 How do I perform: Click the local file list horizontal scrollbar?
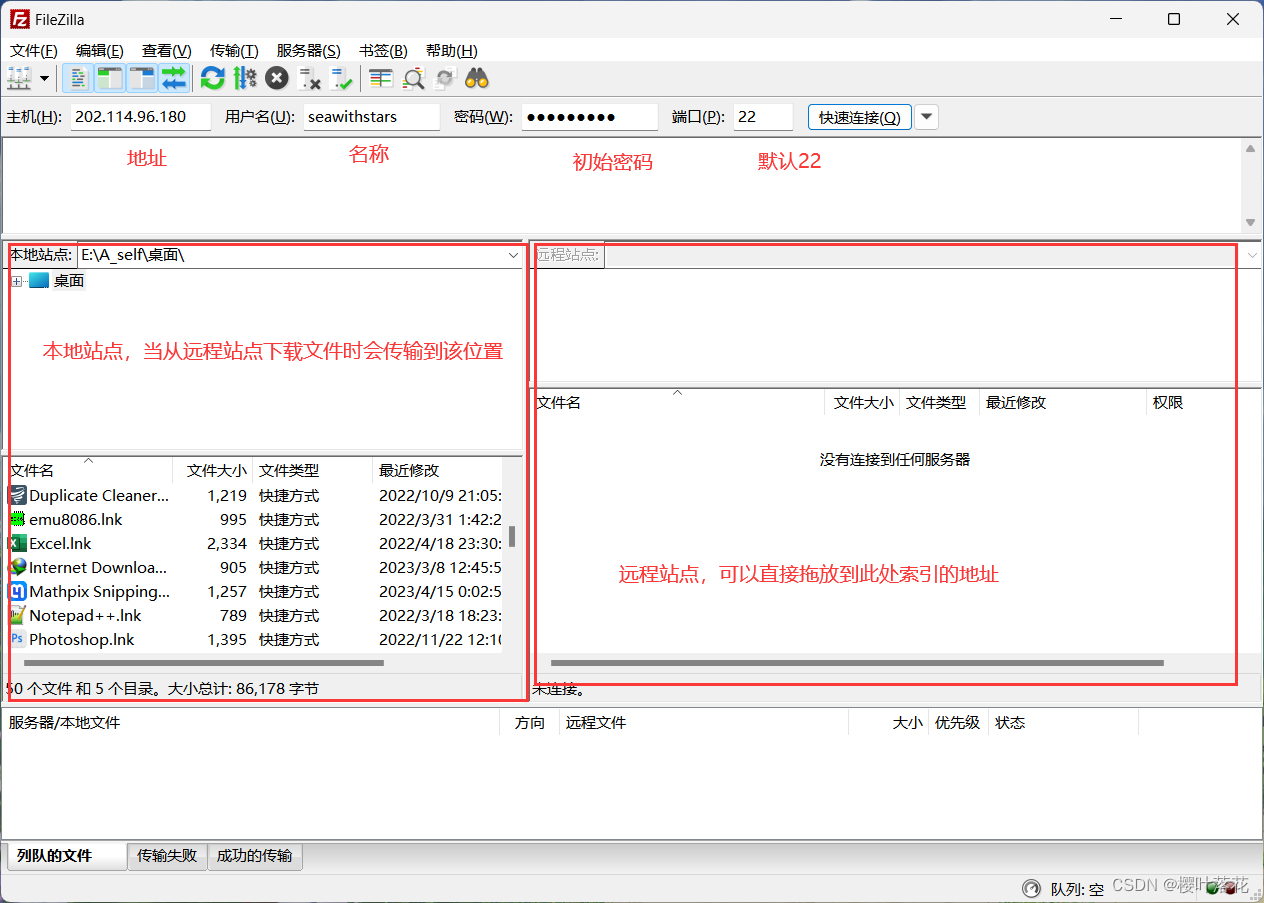(x=204, y=663)
